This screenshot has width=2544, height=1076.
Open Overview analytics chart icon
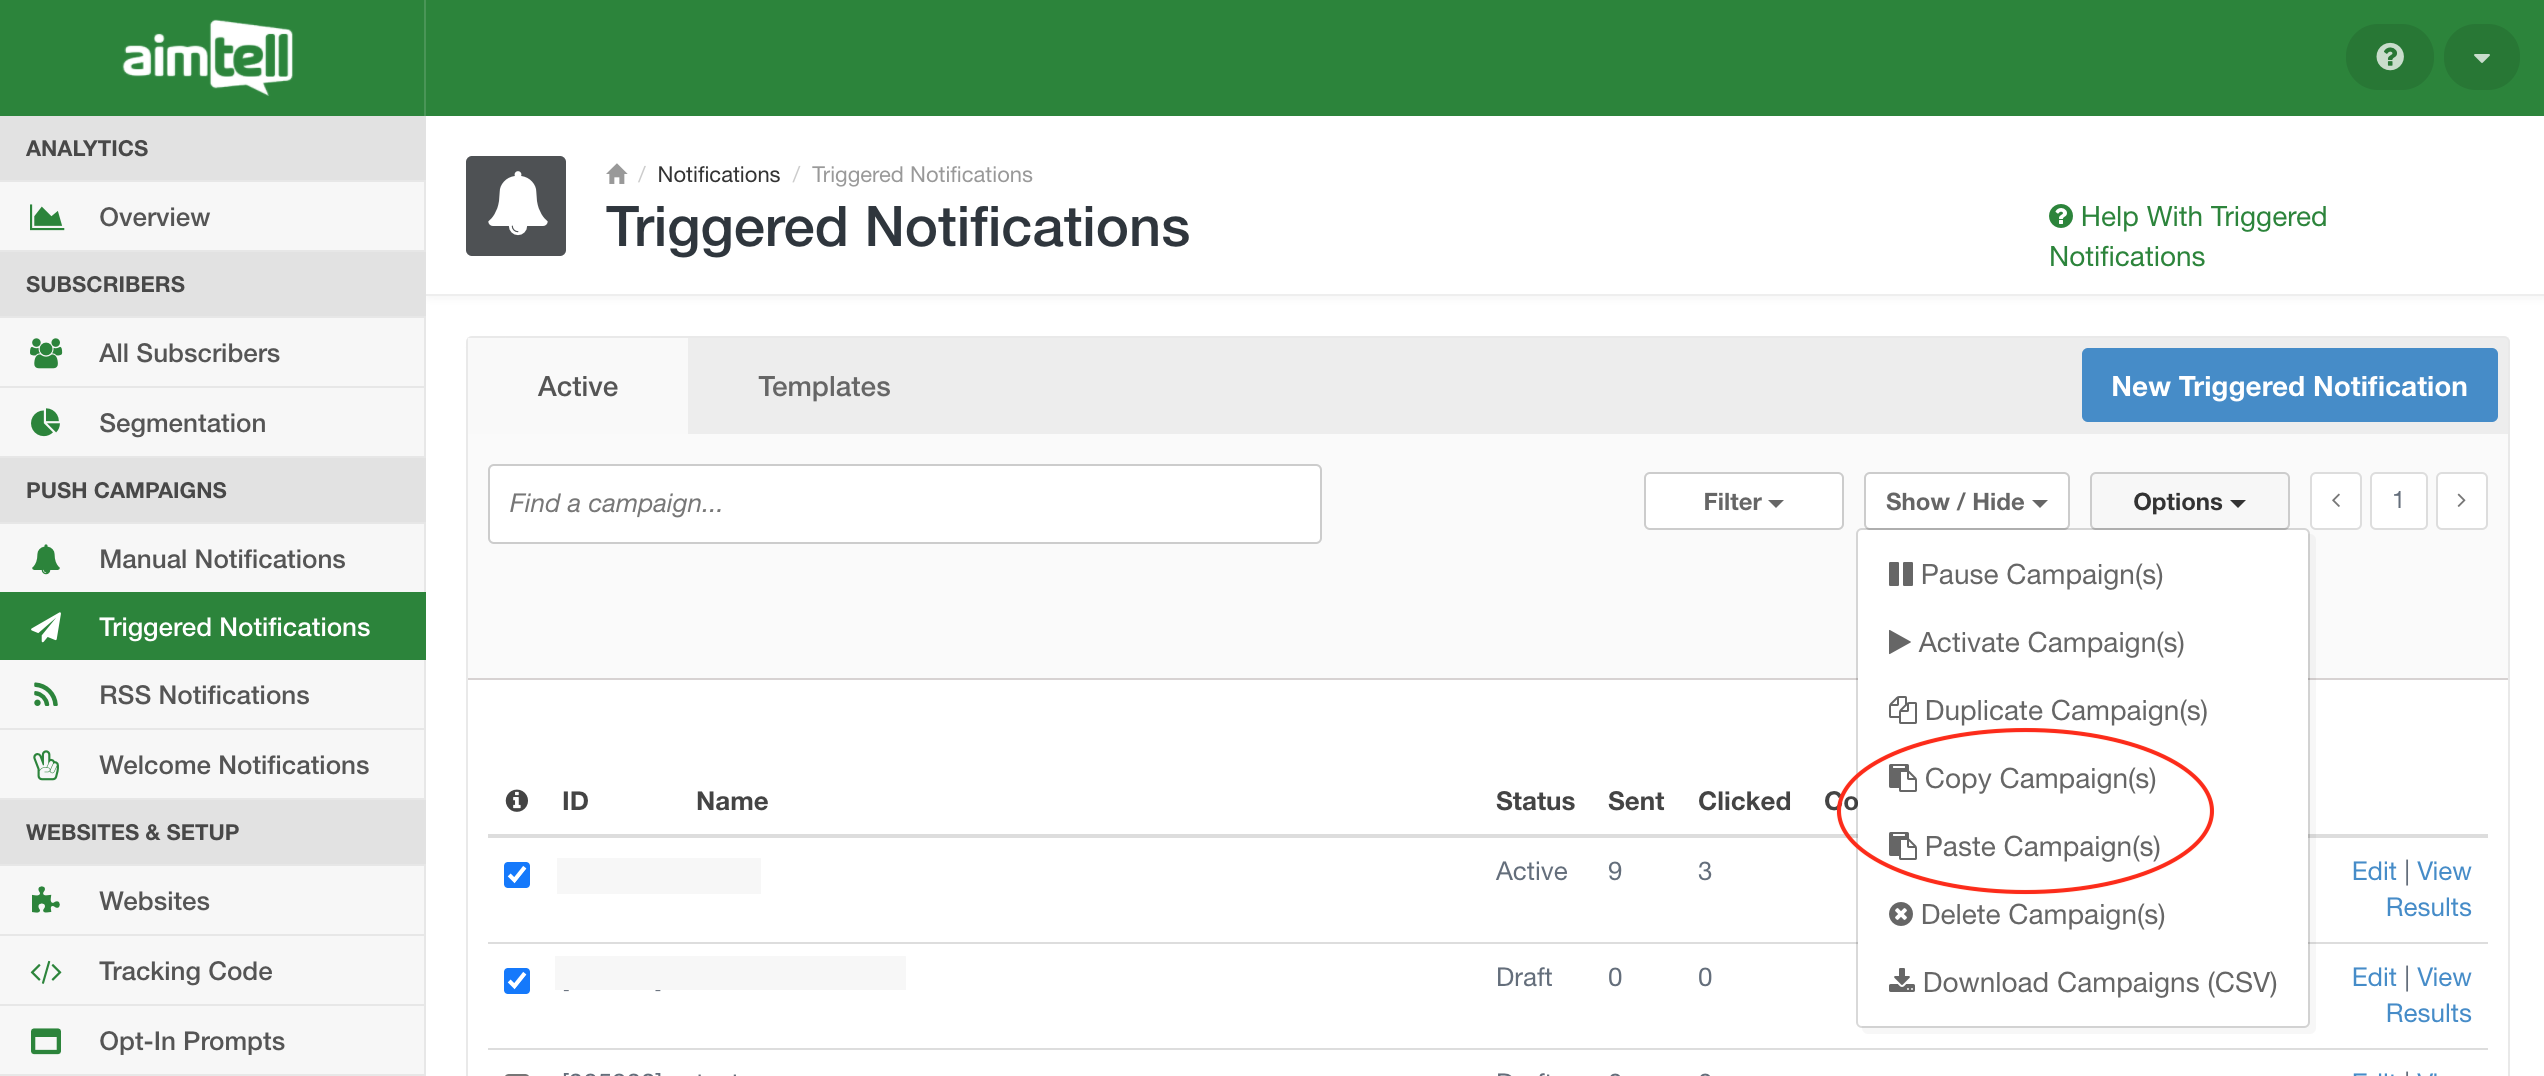46,217
